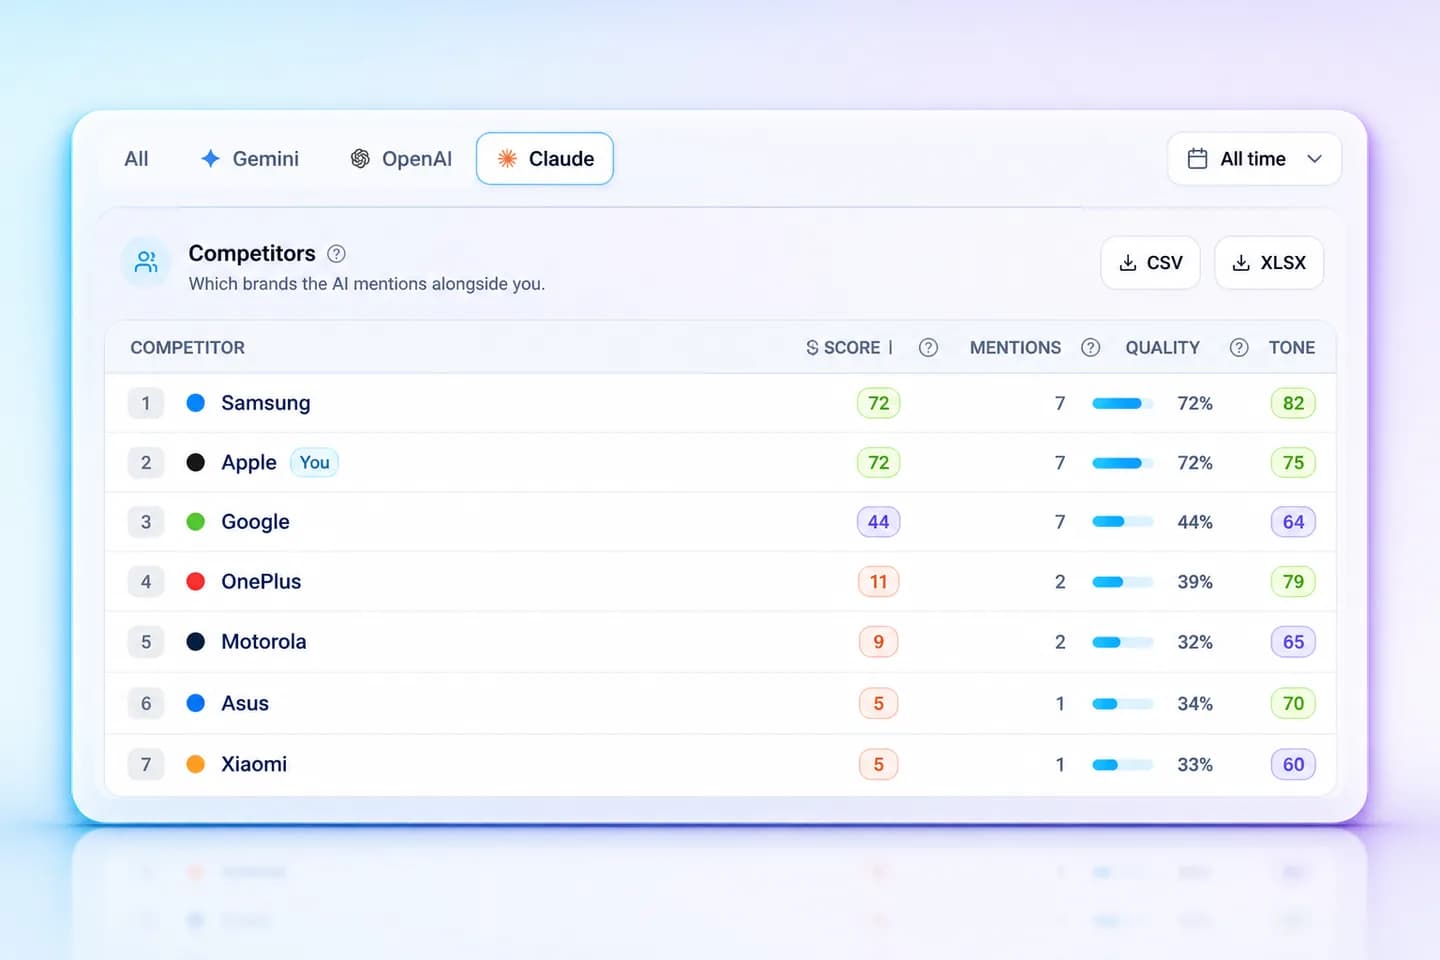Select the Claude tab
The image size is (1440, 960).
(545, 159)
